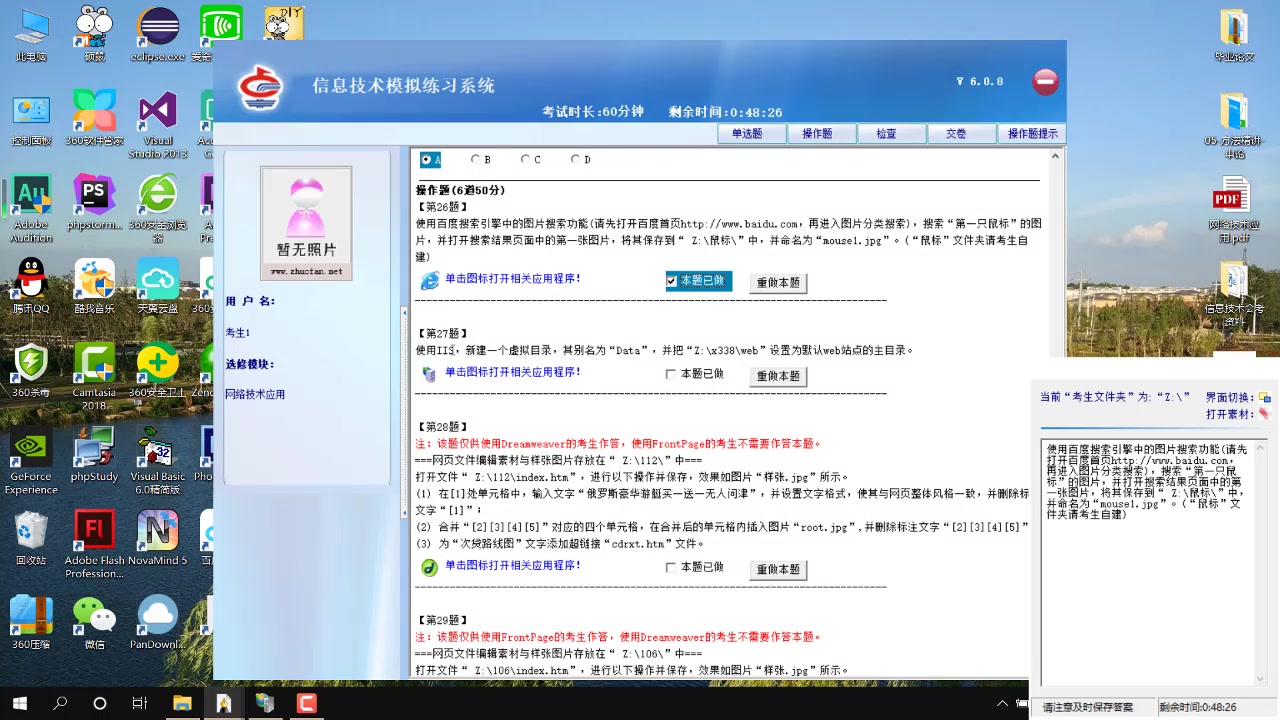Open Task View on taskbar

(140, 703)
